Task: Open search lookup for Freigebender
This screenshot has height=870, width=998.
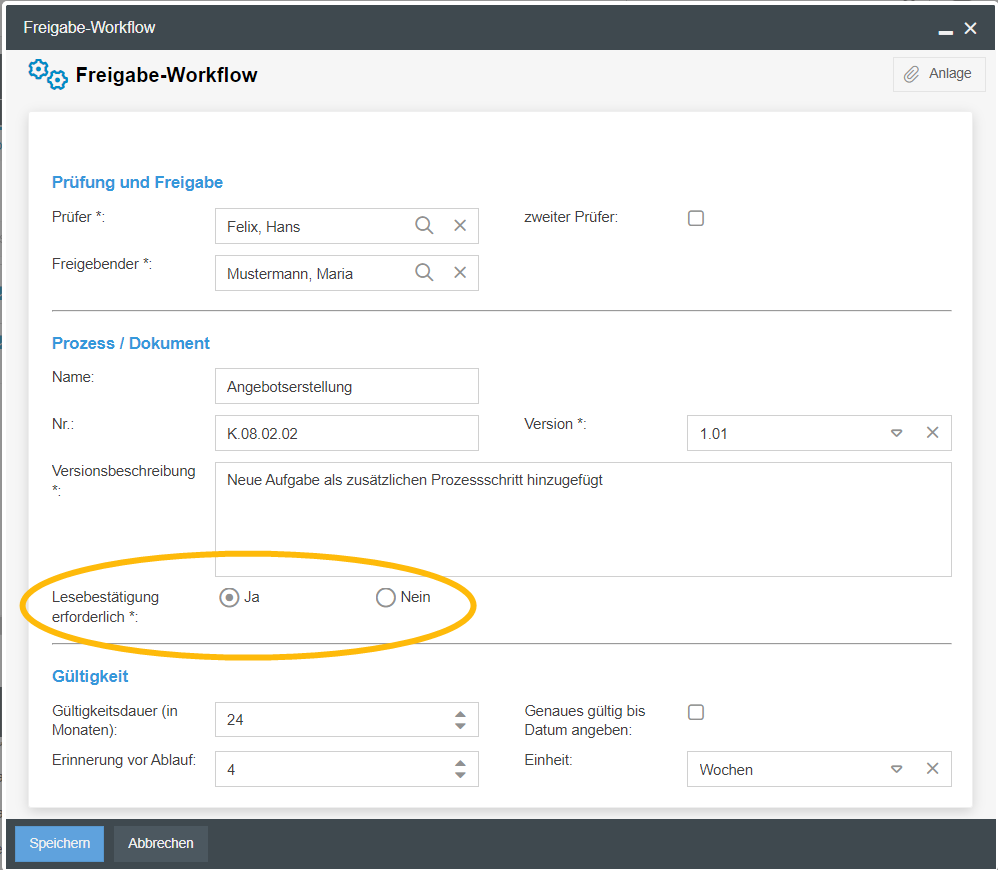Action: coord(424,273)
